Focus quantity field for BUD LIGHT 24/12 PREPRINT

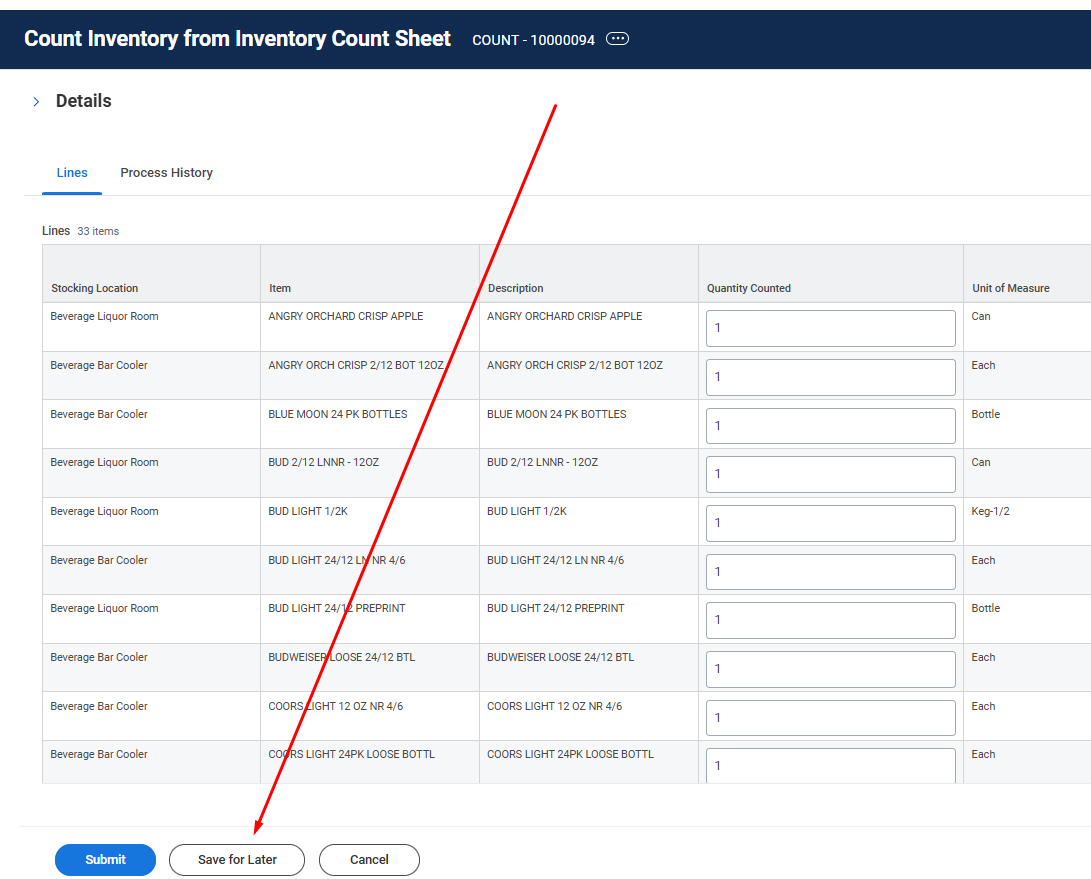[x=830, y=620]
